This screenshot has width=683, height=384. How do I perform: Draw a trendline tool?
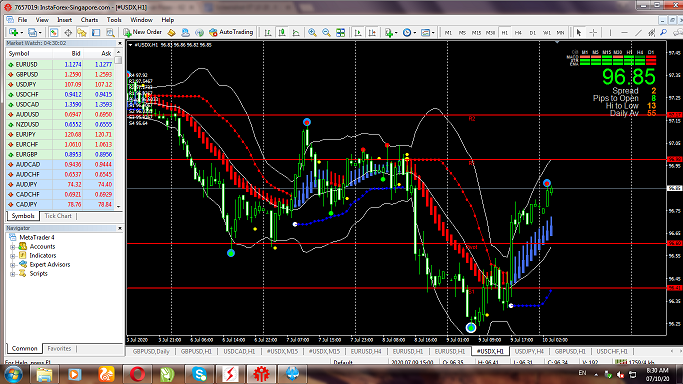[x=638, y=32]
